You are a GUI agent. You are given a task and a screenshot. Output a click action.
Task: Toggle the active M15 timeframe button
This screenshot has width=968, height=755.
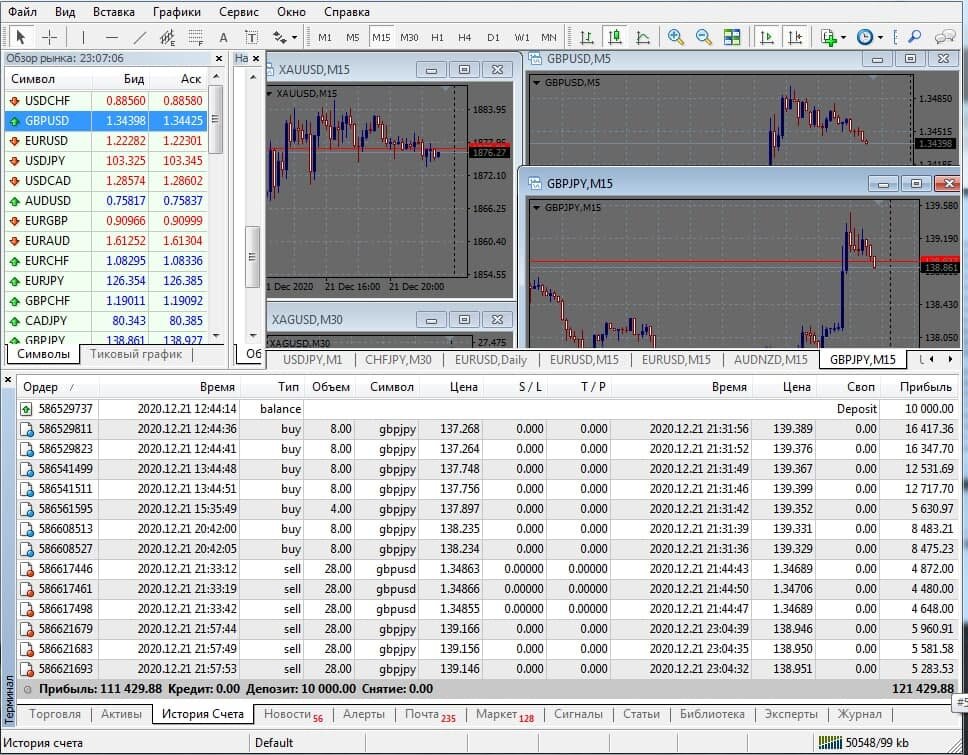[381, 37]
